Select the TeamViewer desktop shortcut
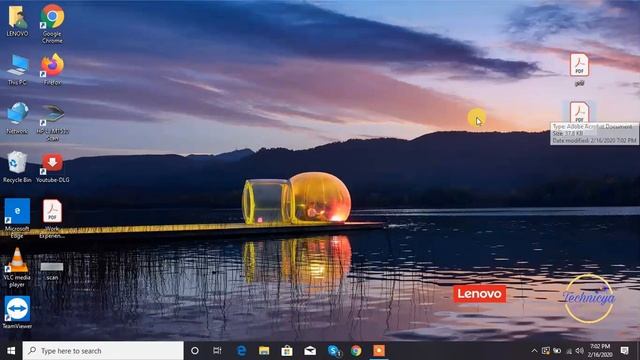 [x=17, y=312]
